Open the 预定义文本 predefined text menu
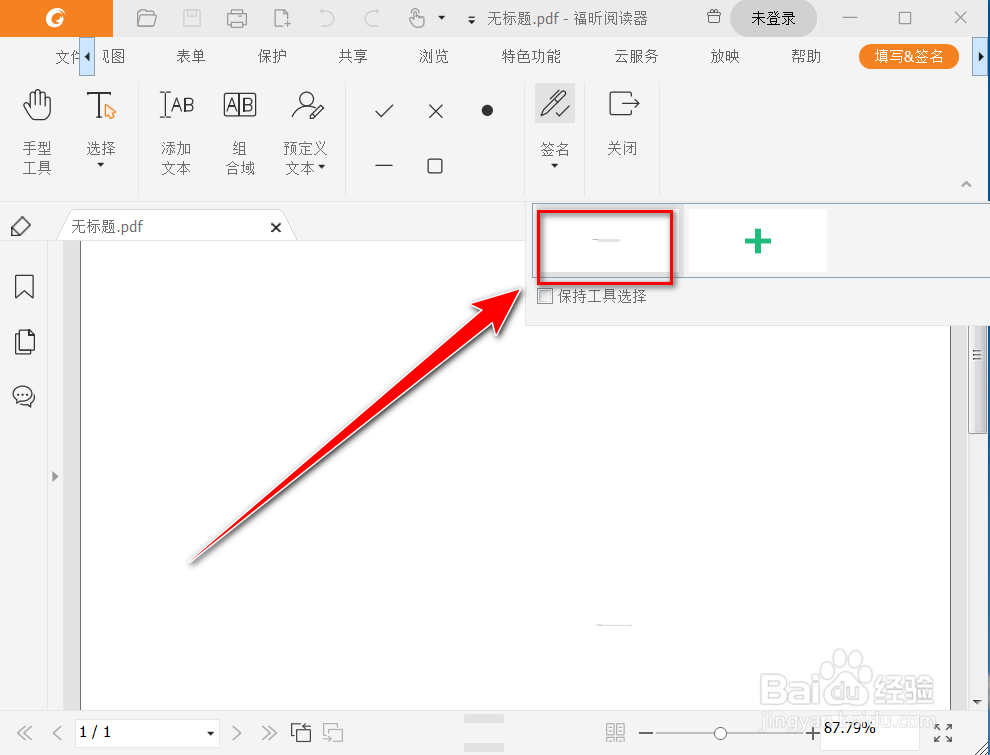This screenshot has height=755, width=990. pos(306,132)
